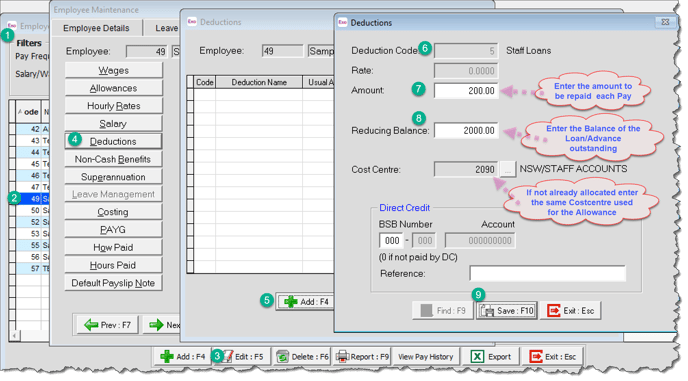This screenshot has height=381, width=688.
Task: Click the Reference text field
Action: (x=547, y=273)
